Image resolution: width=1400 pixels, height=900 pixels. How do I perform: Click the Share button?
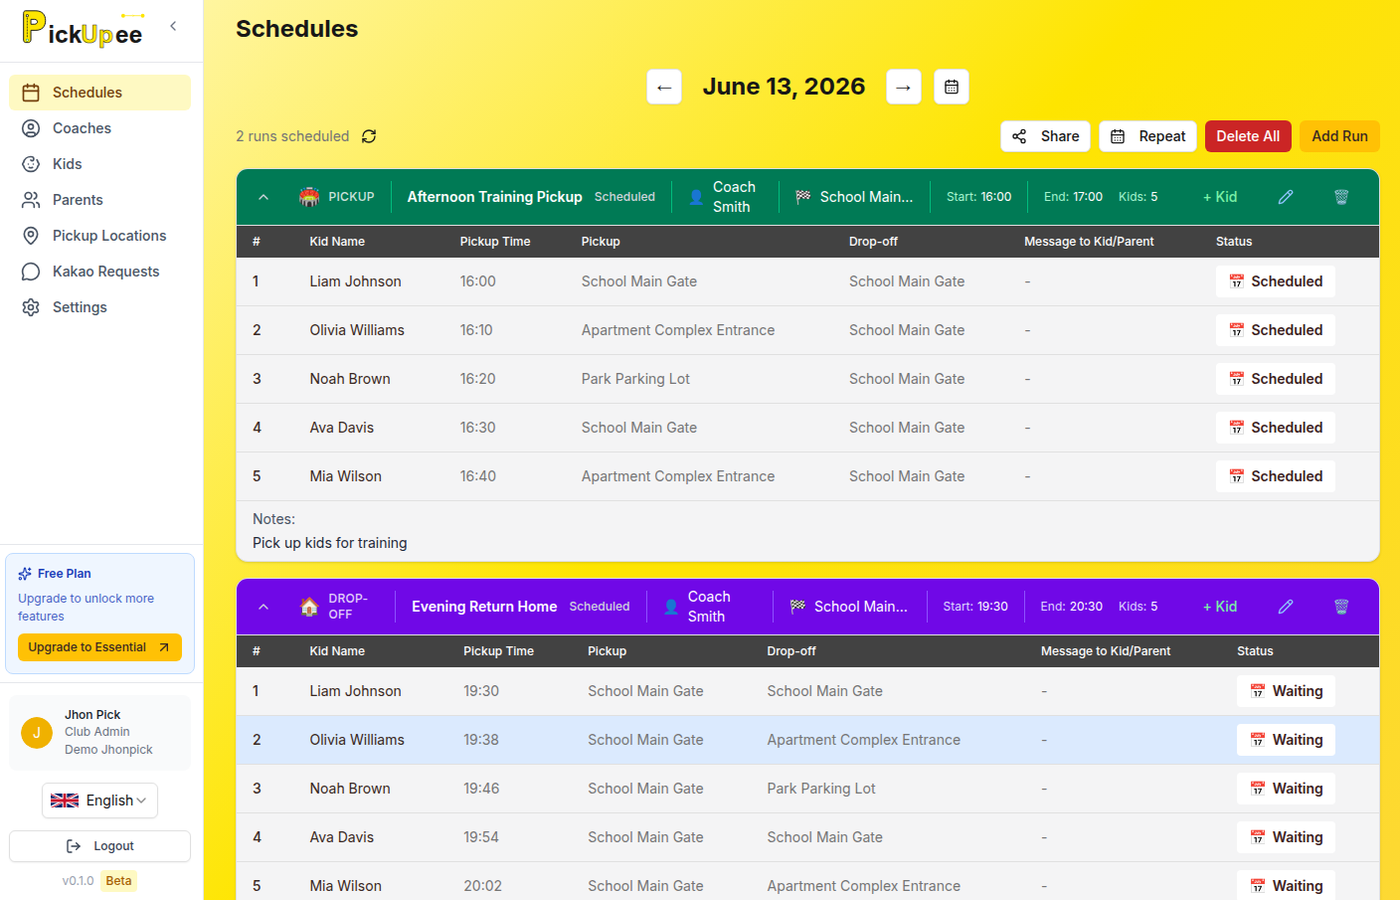(x=1045, y=136)
